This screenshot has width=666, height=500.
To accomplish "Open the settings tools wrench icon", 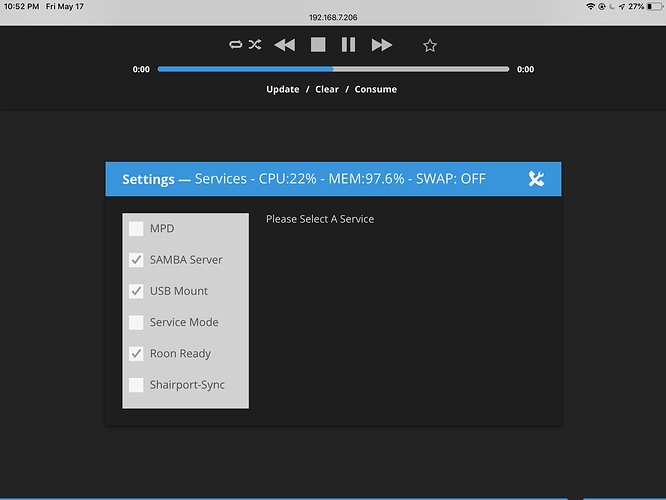I will coord(536,179).
